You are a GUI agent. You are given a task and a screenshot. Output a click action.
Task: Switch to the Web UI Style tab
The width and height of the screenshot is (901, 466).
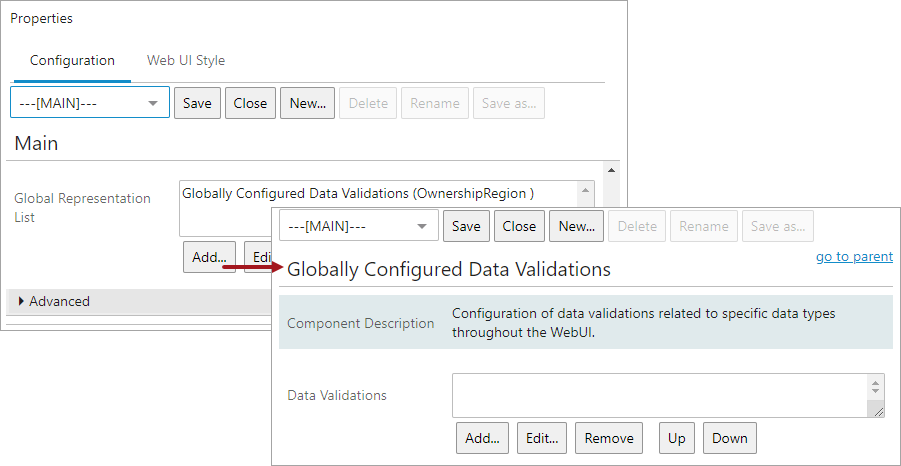(186, 60)
